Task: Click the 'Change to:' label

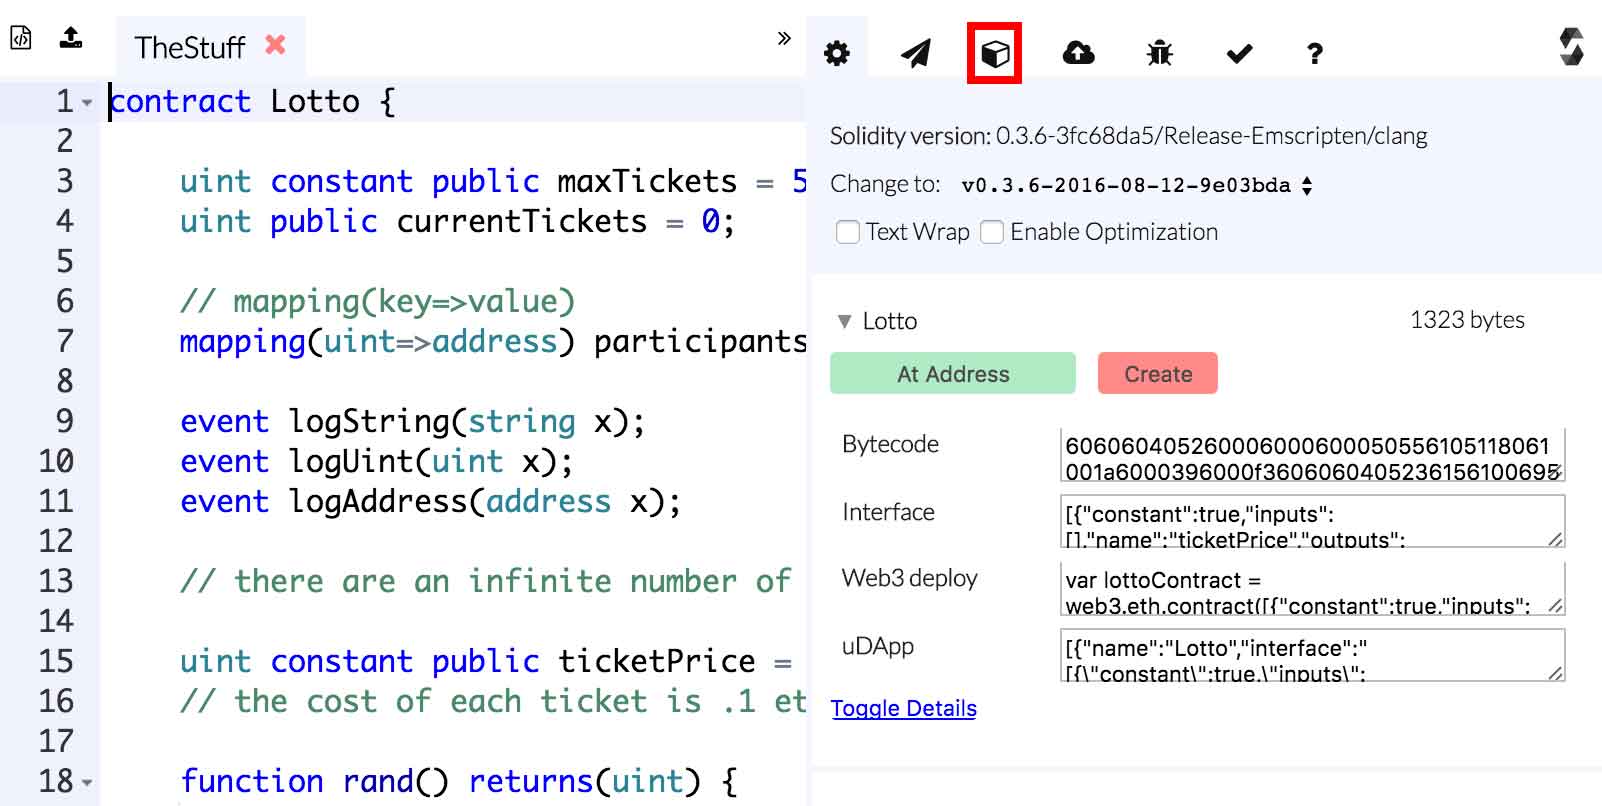Action: (x=885, y=184)
